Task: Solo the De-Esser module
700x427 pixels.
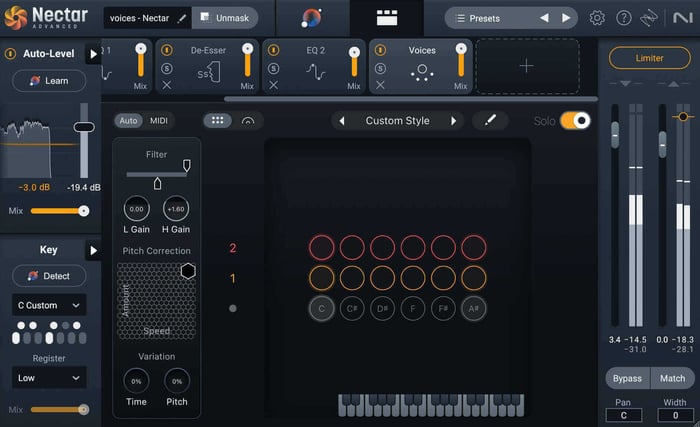Action: (x=167, y=68)
